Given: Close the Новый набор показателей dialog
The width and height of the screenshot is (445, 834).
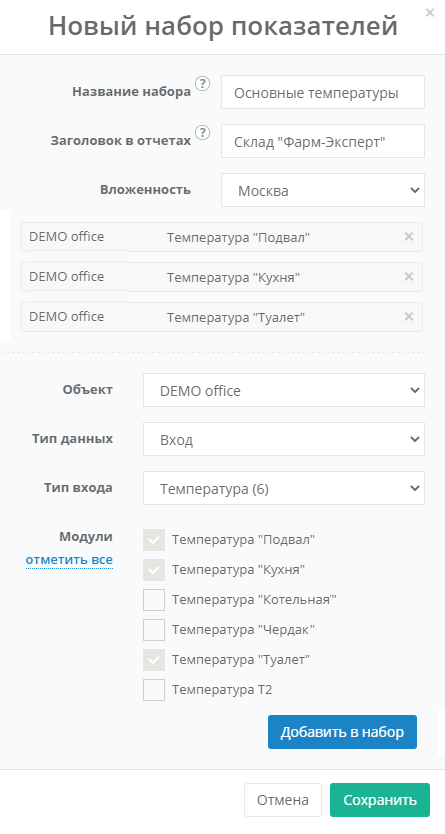Looking at the screenshot, I should (430, 12).
